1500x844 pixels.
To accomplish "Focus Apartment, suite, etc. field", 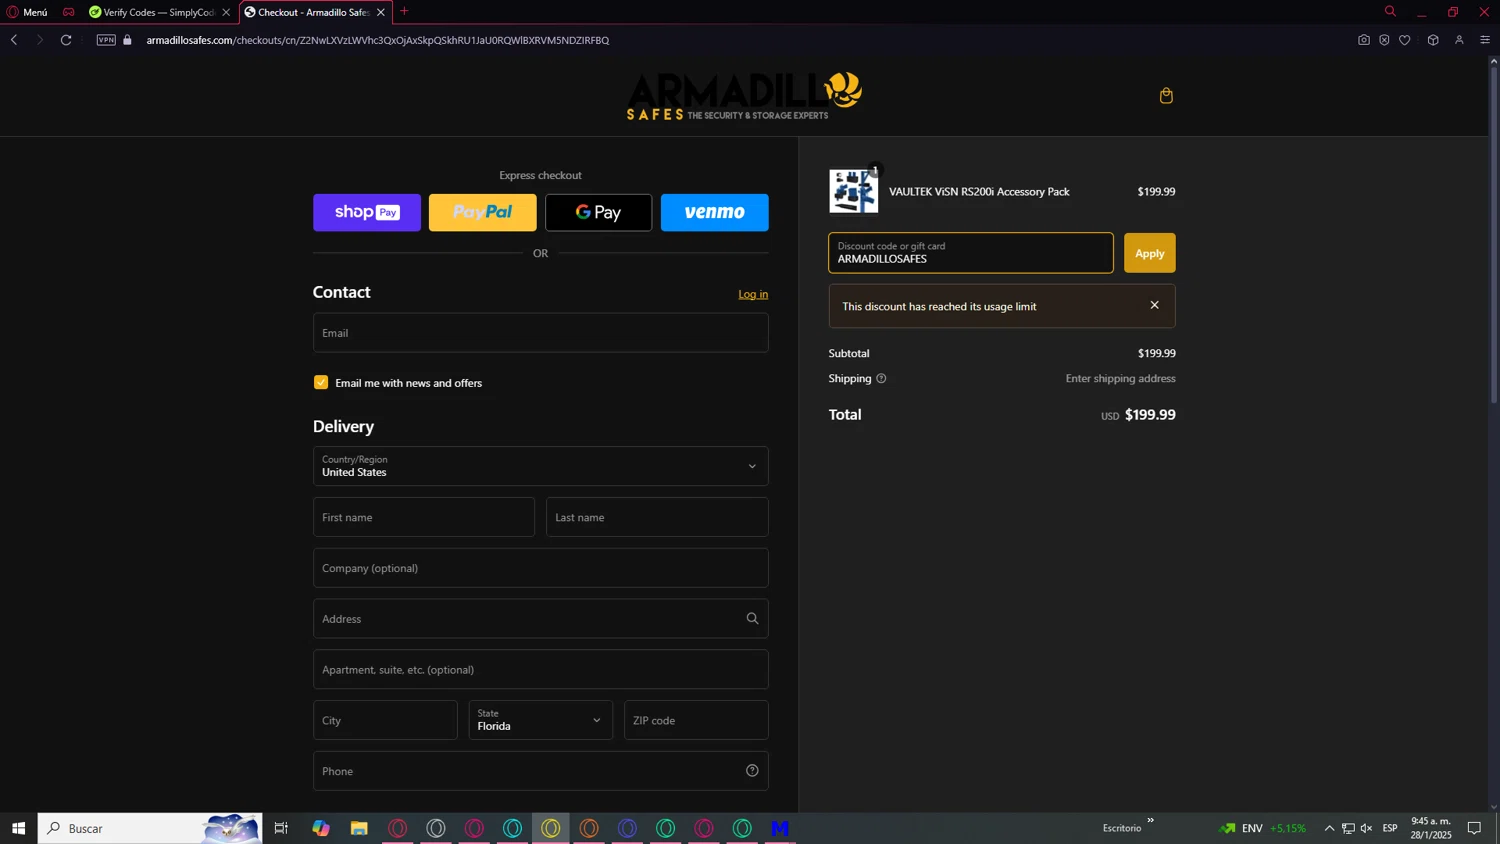I will click(x=540, y=670).
